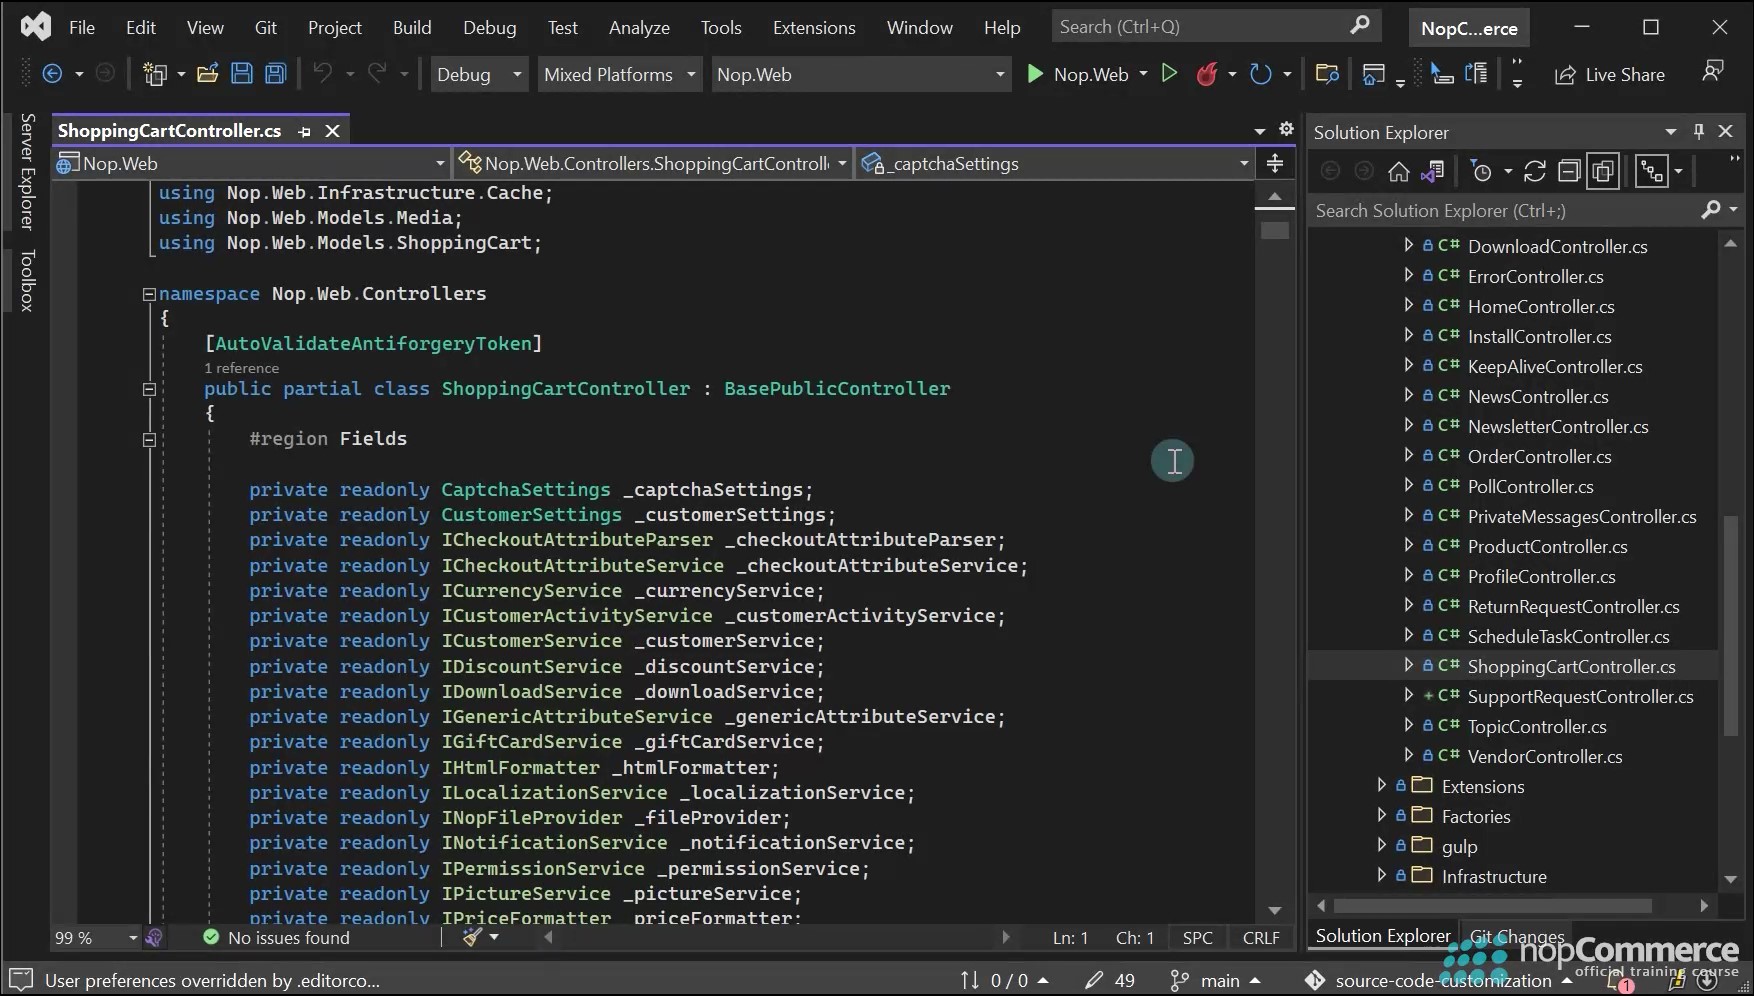The image size is (1754, 996).
Task: Open the File menu
Action: click(x=82, y=27)
